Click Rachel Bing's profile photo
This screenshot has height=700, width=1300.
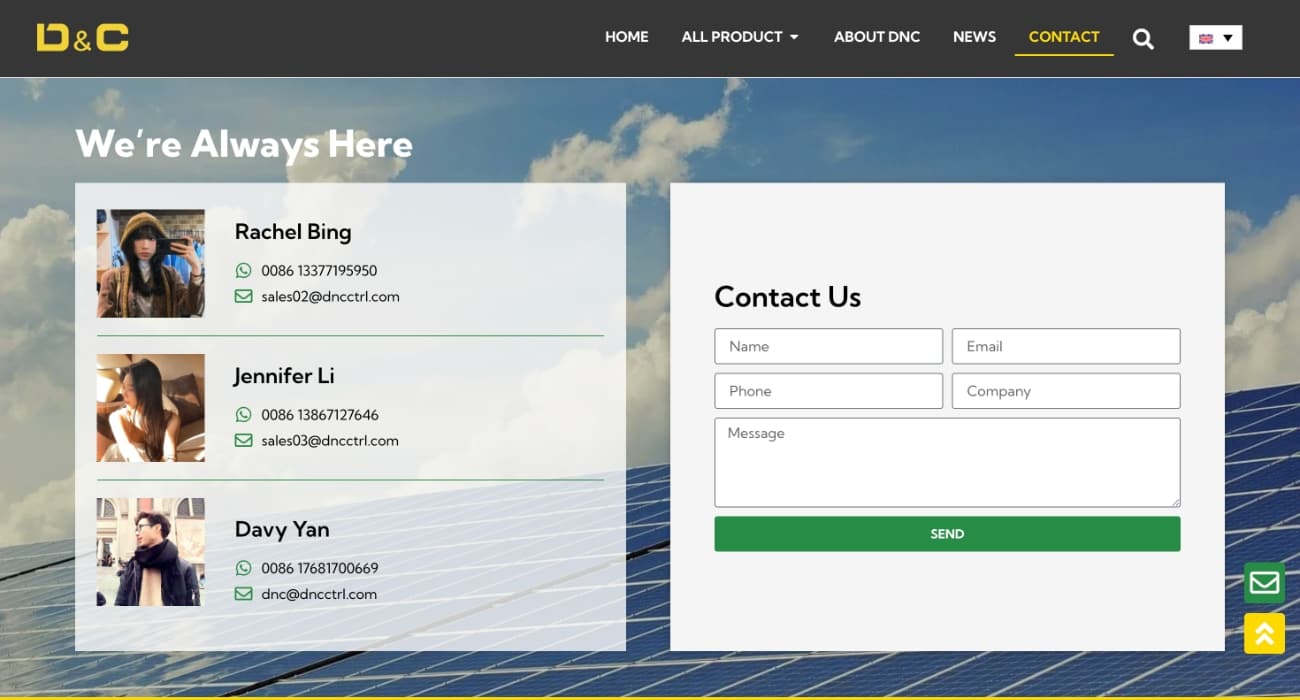click(151, 263)
